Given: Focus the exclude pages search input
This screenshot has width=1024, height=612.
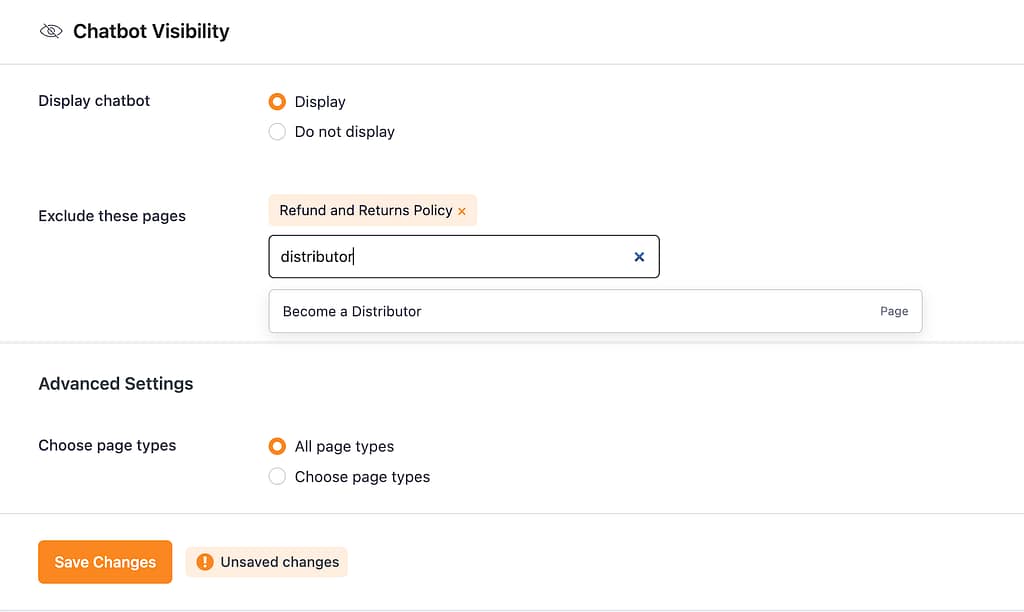Looking at the screenshot, I should pos(464,257).
